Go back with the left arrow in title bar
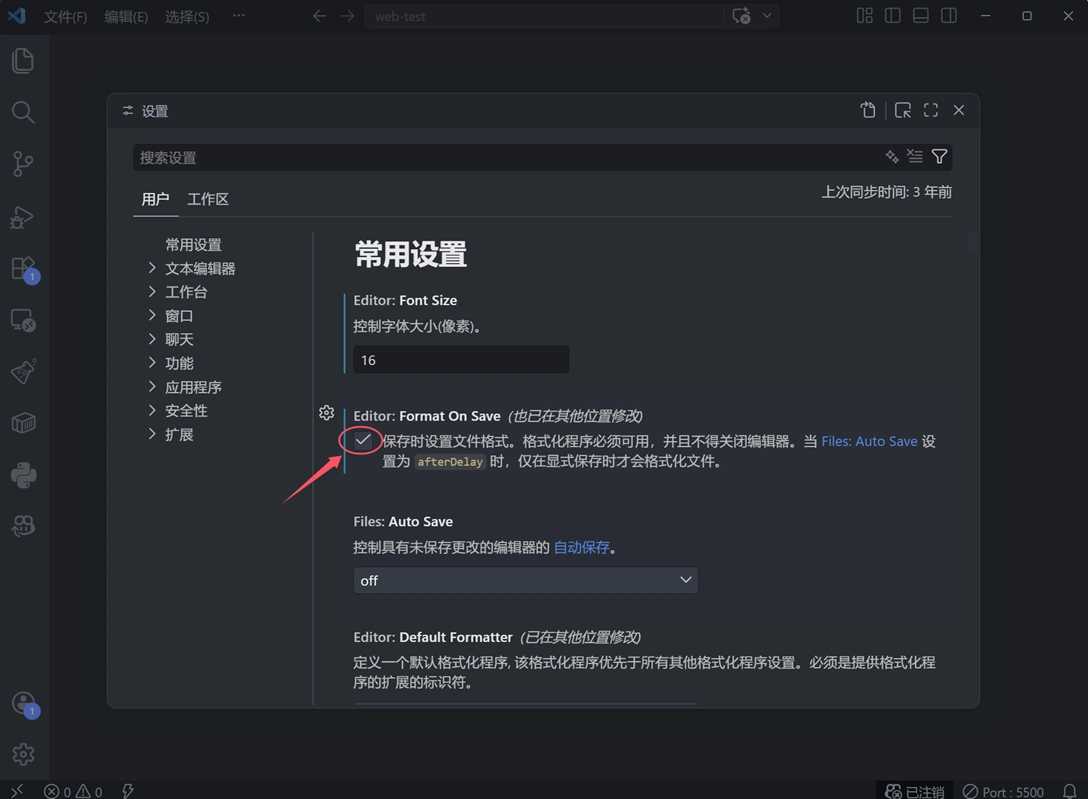 319,16
